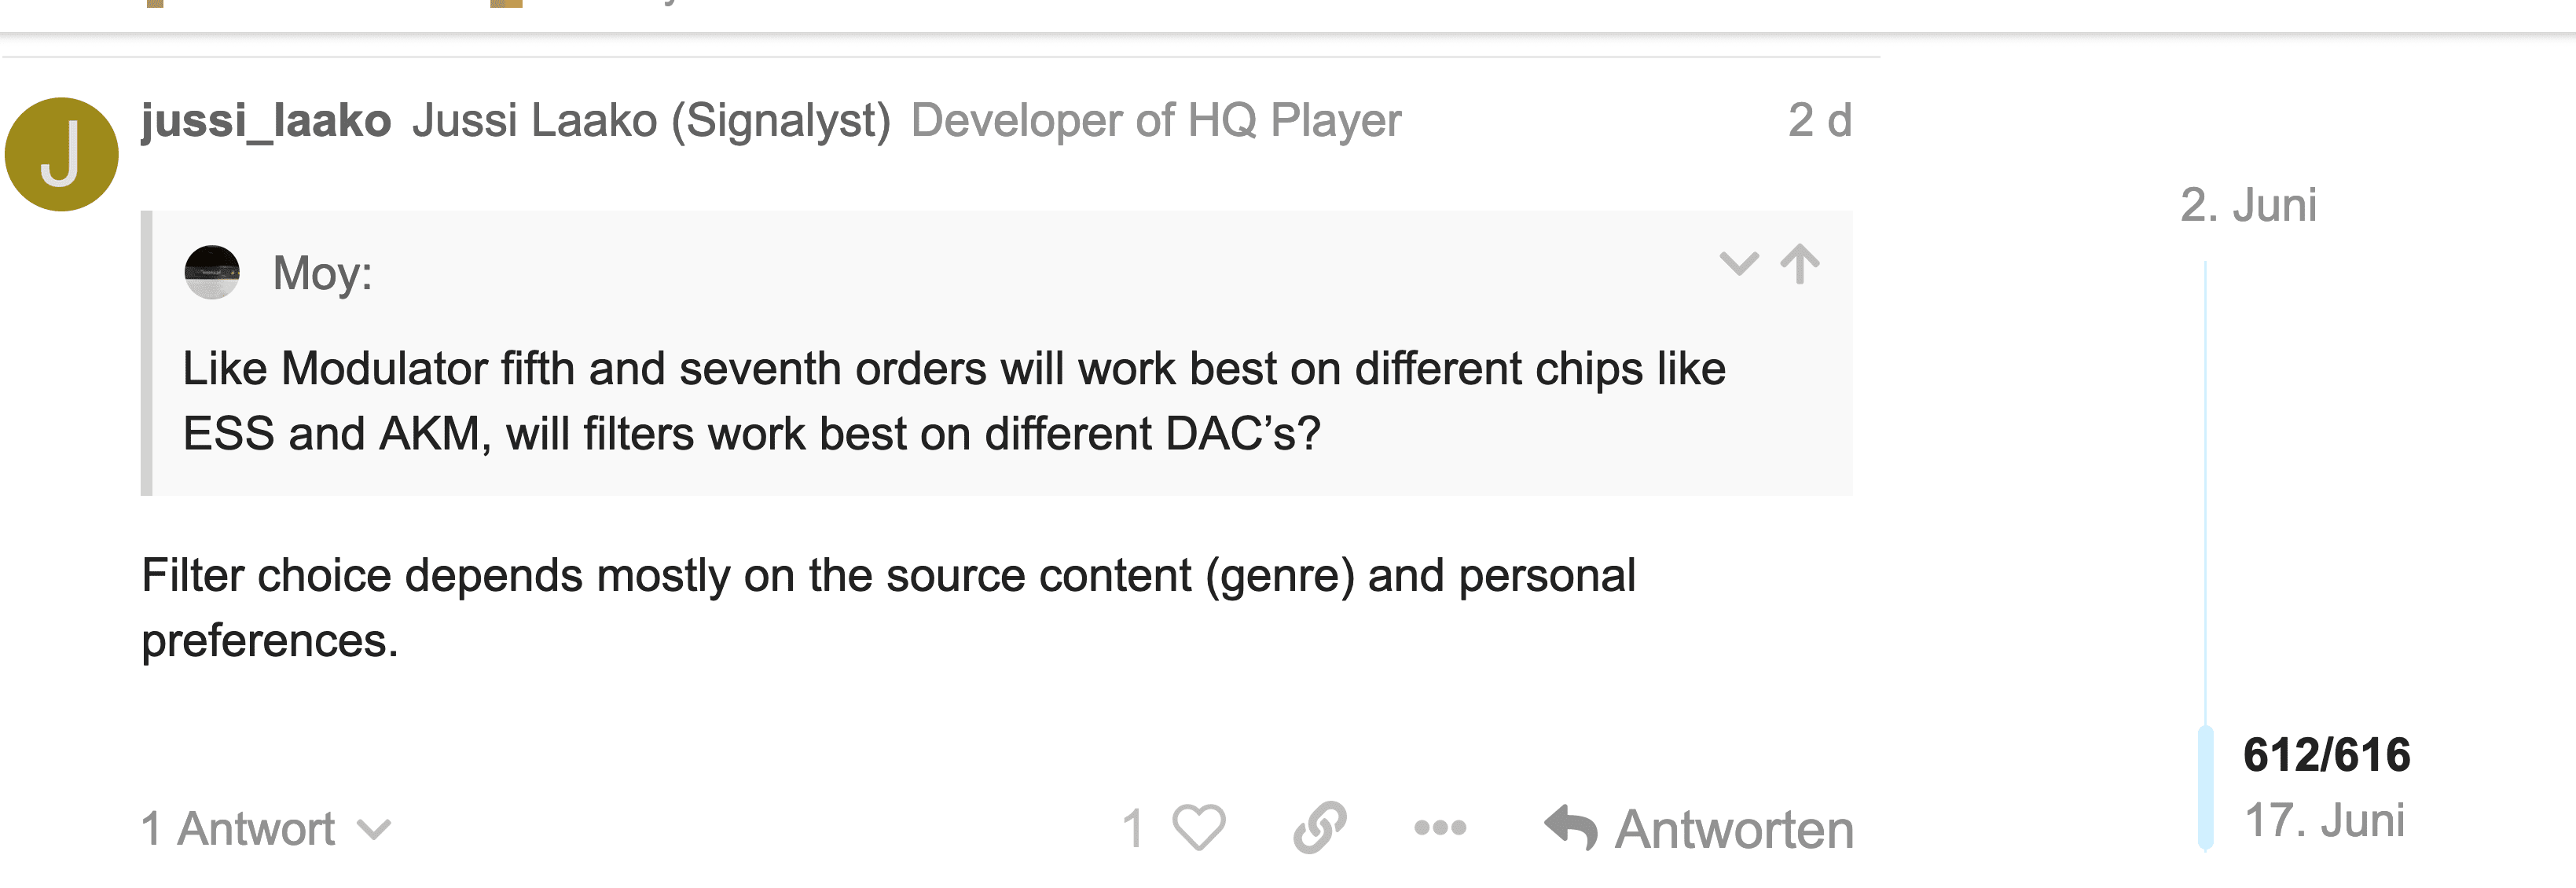Expand the 1 Antwort replies
Viewport: 2576px width, 888px height.
click(238, 828)
